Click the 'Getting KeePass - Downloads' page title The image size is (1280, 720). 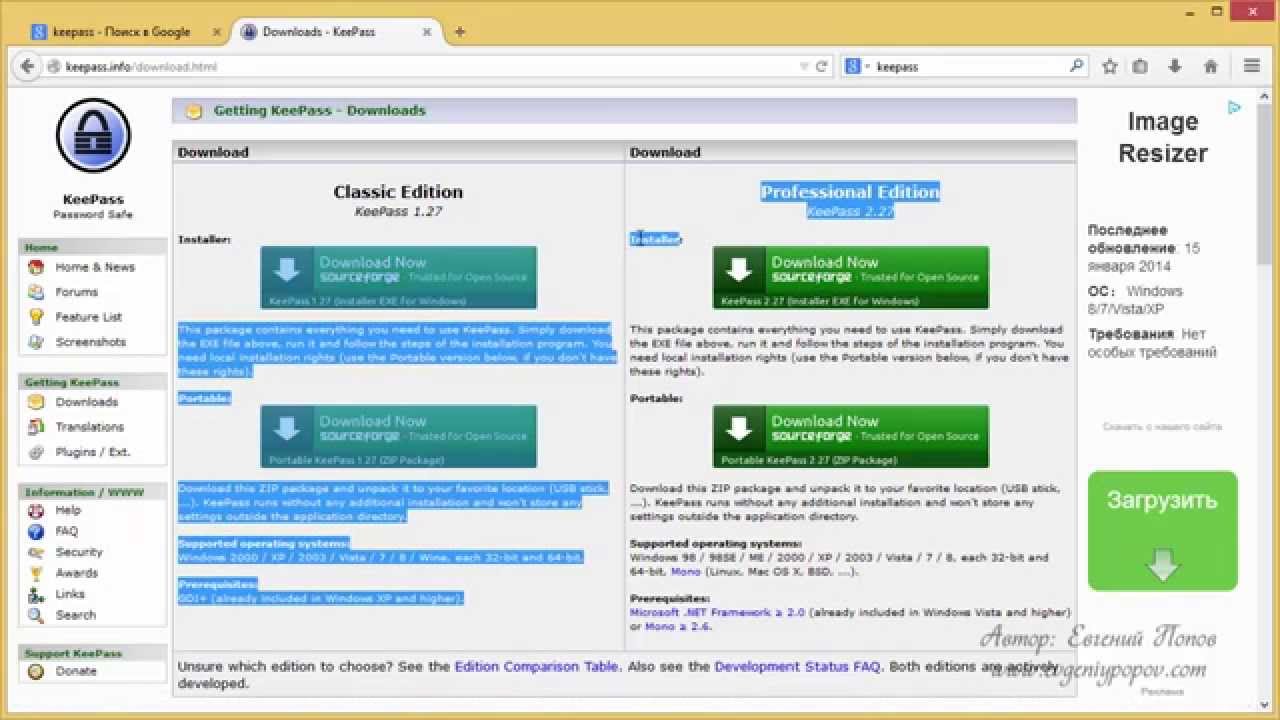pos(320,110)
